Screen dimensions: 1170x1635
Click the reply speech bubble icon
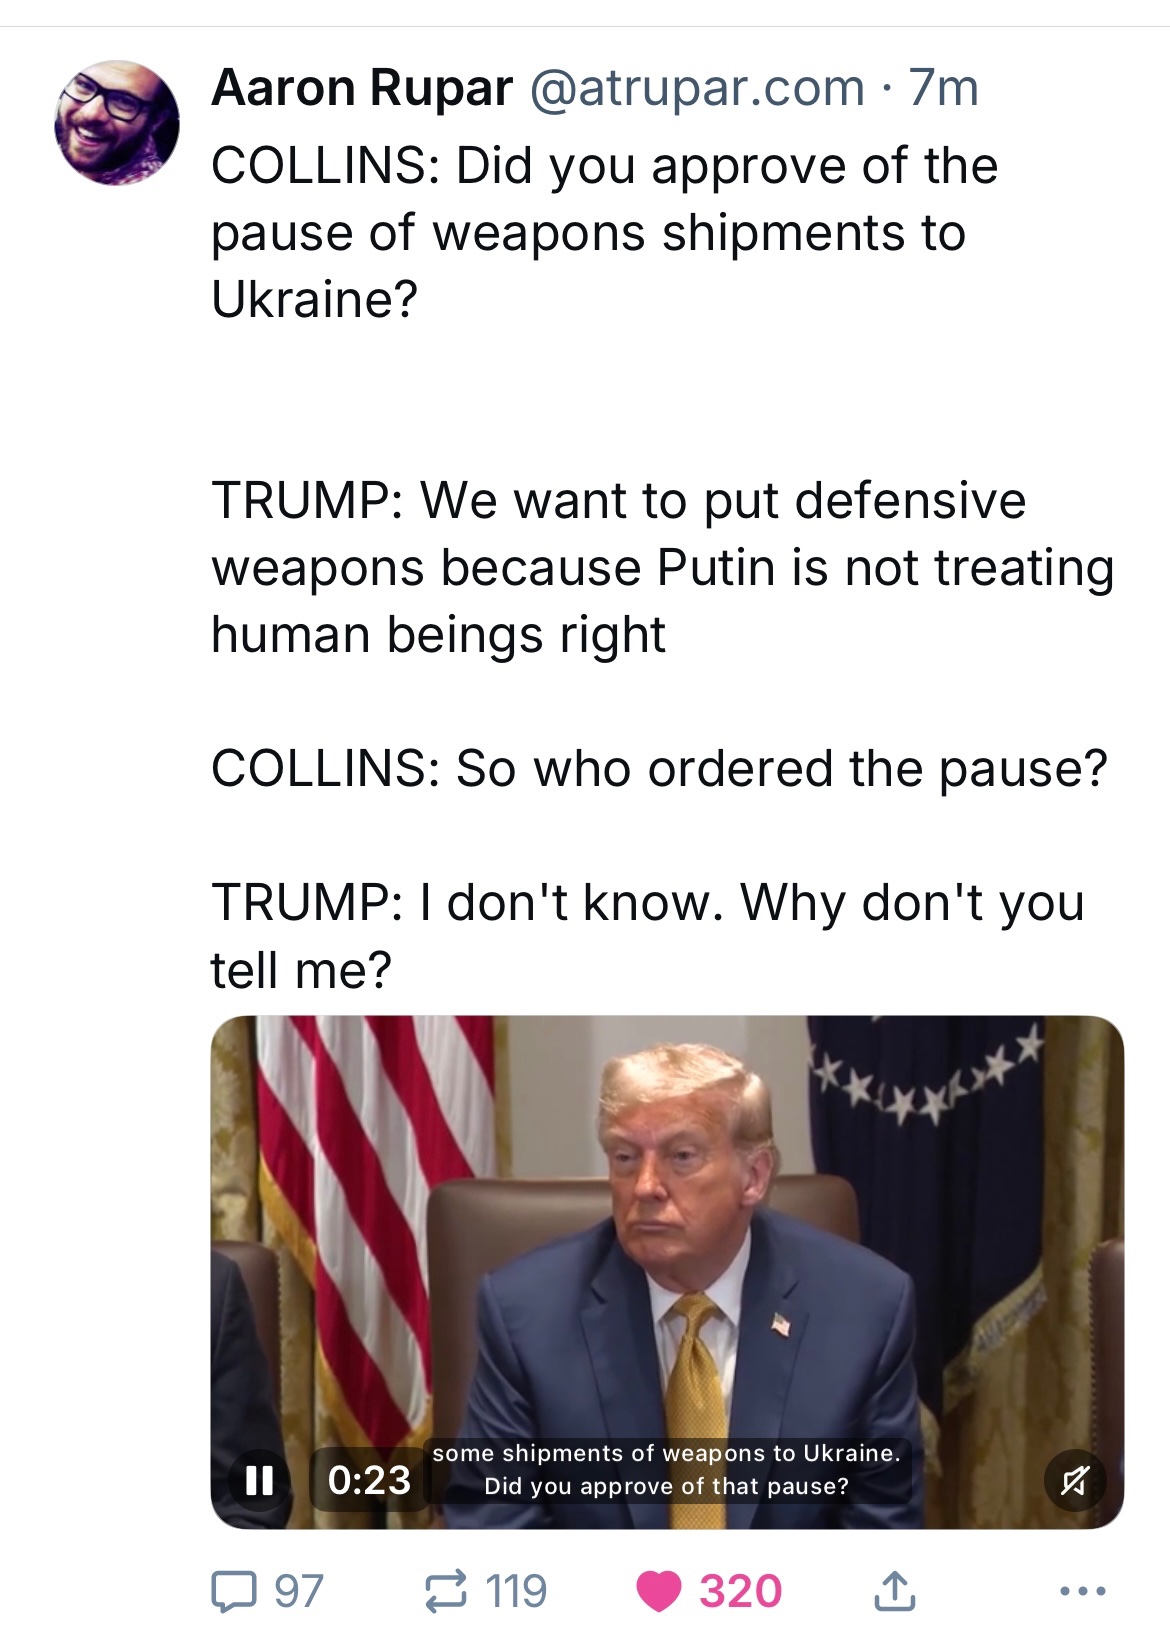[234, 1591]
